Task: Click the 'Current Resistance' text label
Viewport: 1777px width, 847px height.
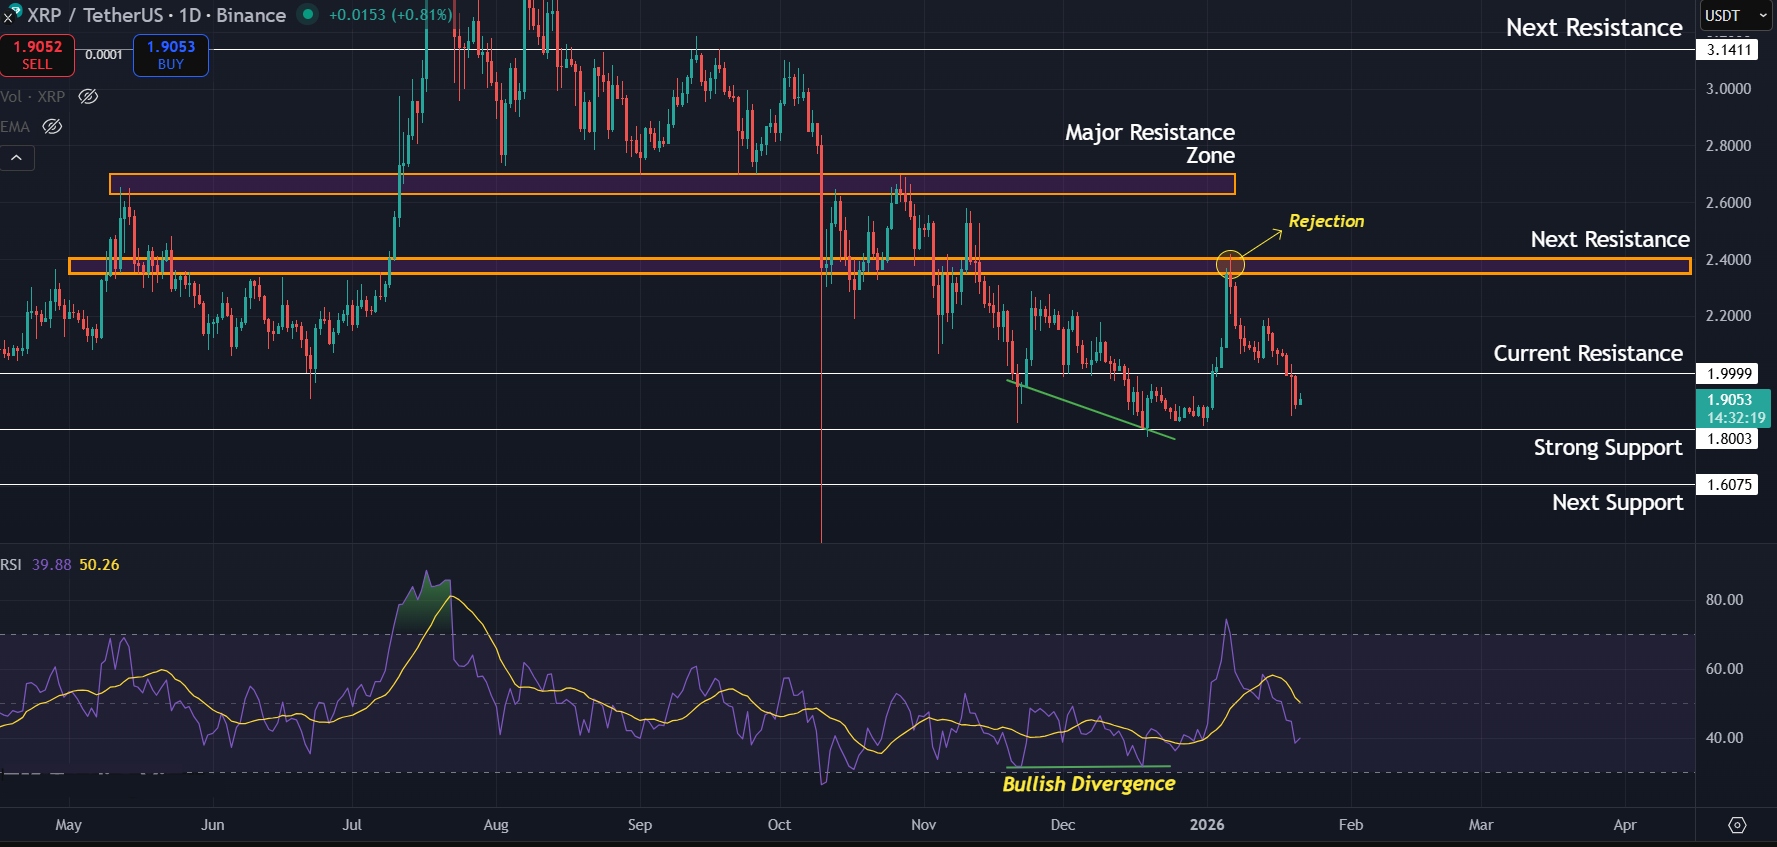Action: pos(1588,353)
